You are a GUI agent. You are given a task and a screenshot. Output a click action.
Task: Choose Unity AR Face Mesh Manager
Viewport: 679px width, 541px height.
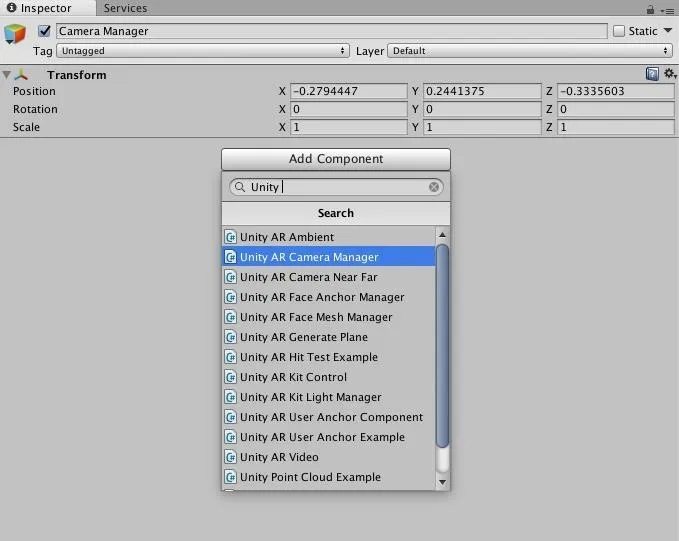(x=329, y=317)
